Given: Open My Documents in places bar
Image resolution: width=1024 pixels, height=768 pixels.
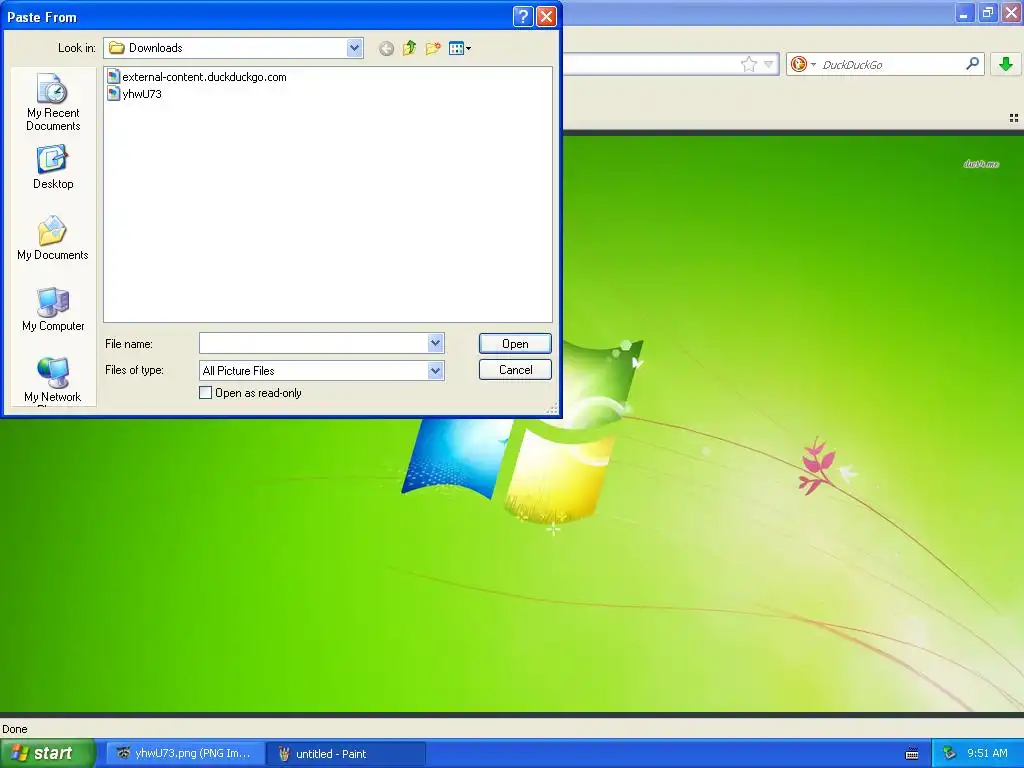Looking at the screenshot, I should (53, 238).
